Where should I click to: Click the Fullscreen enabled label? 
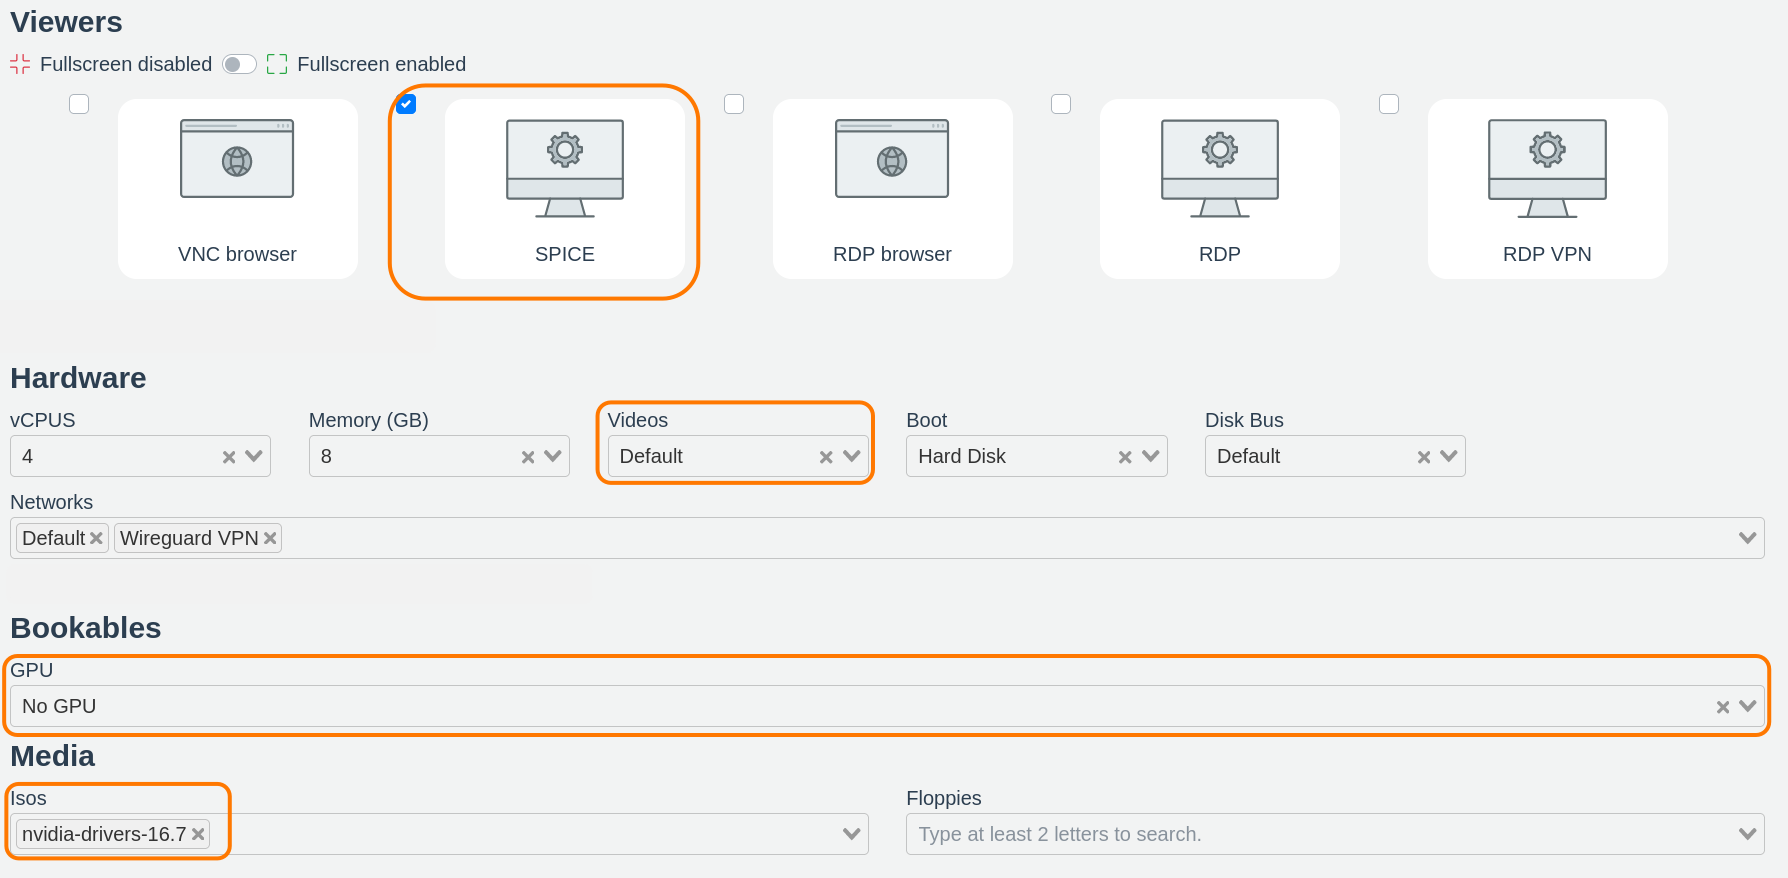click(x=381, y=64)
